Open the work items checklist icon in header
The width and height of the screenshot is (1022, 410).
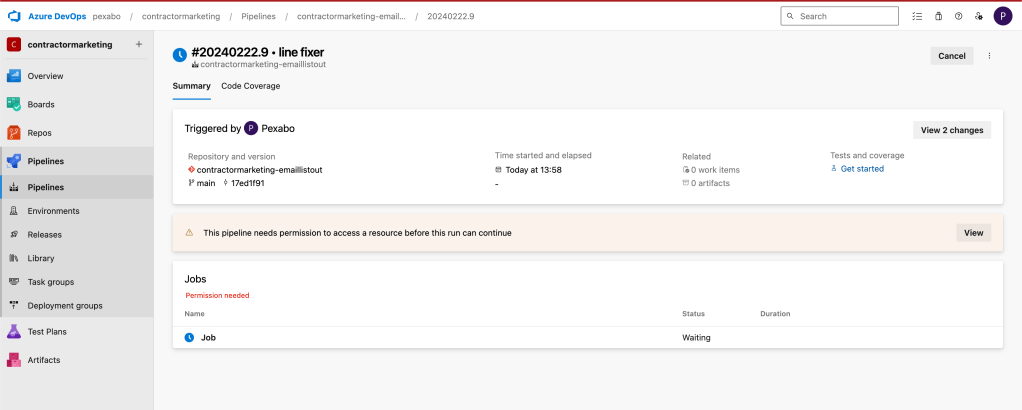tap(918, 16)
